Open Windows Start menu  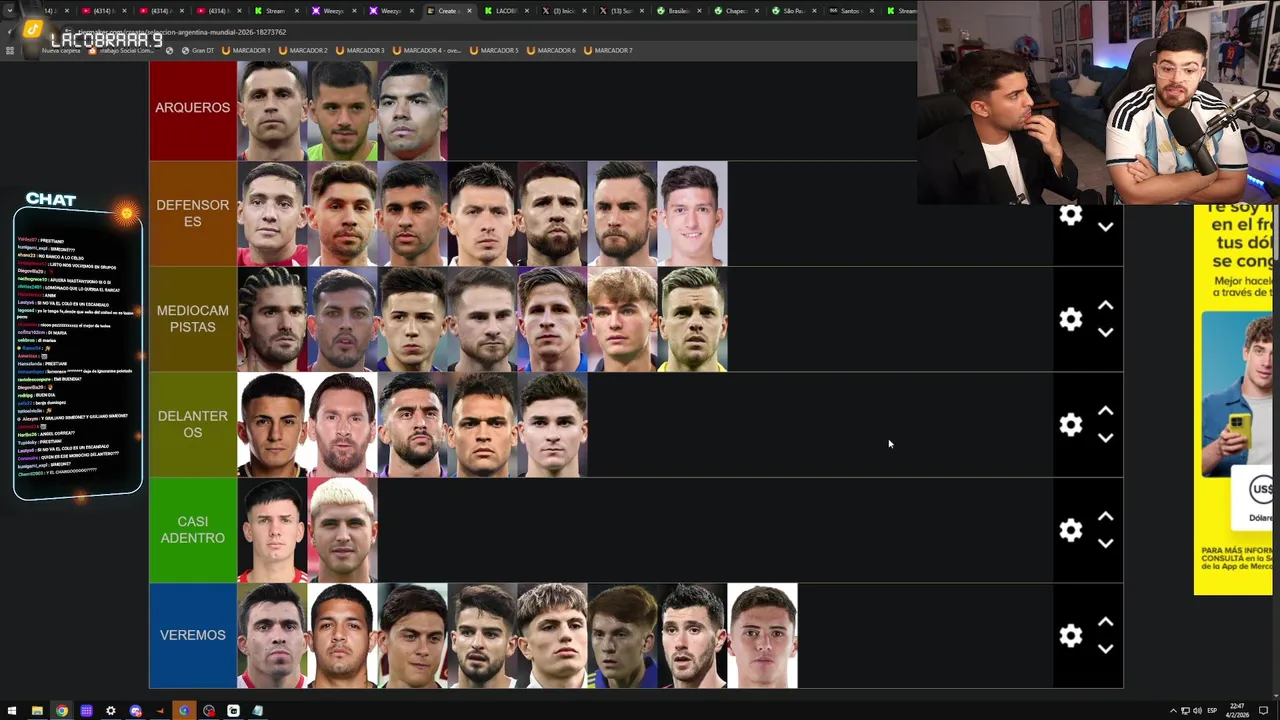point(12,711)
